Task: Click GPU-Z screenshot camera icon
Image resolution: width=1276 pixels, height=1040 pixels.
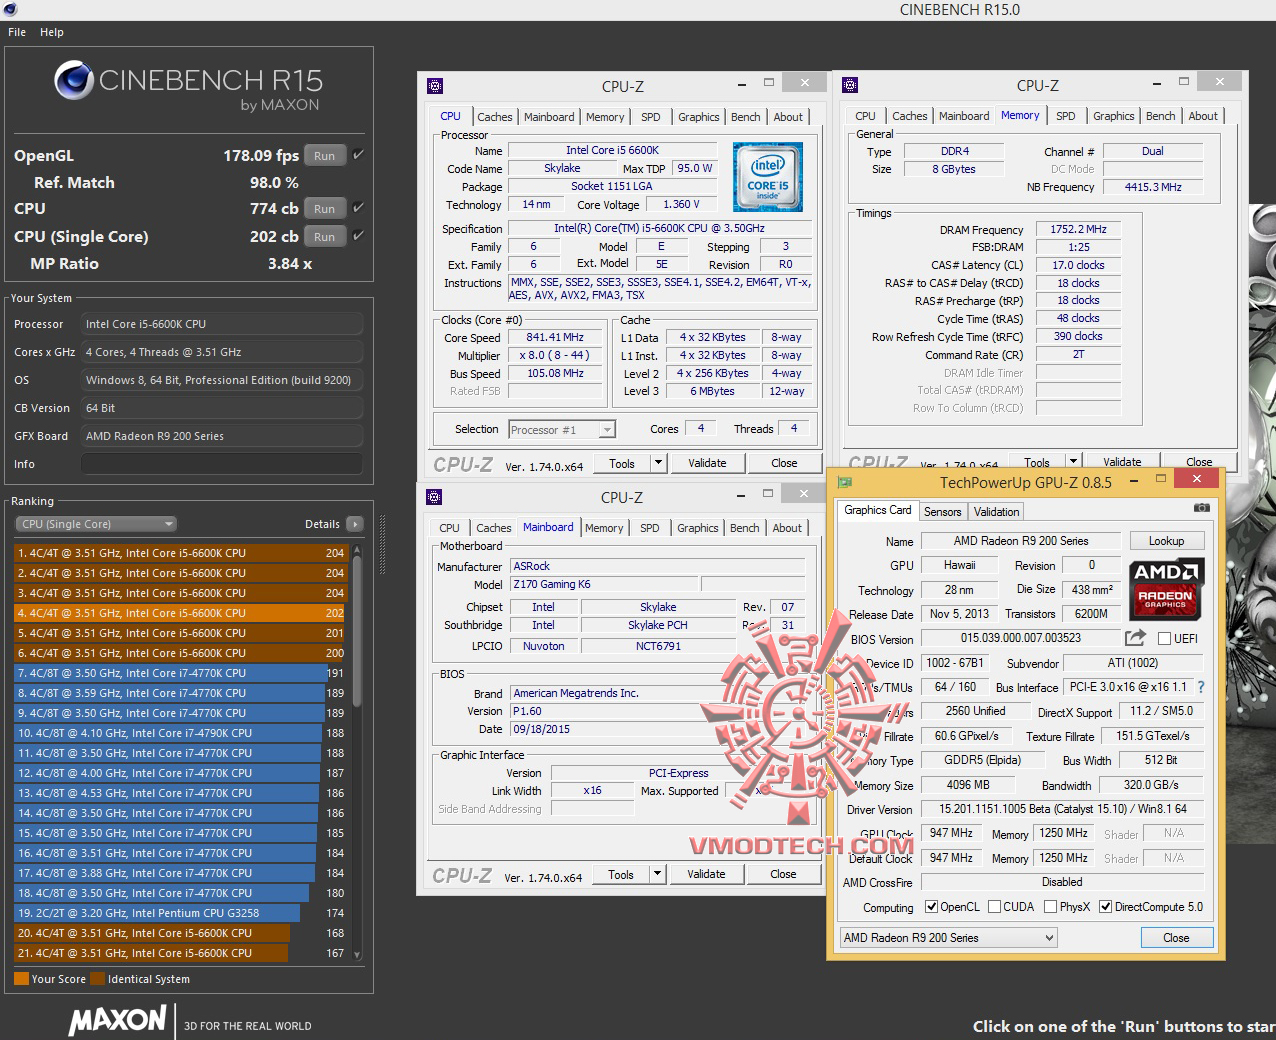Action: click(x=1201, y=508)
